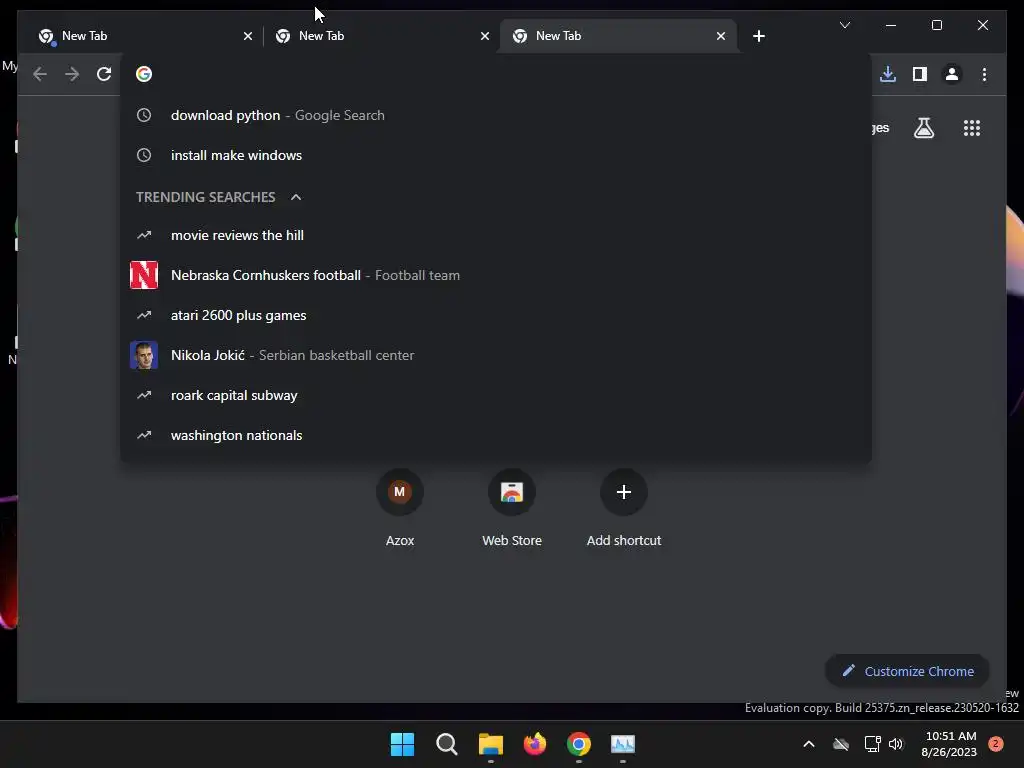Open the tab search chevron
The image size is (1024, 768).
[x=844, y=25]
